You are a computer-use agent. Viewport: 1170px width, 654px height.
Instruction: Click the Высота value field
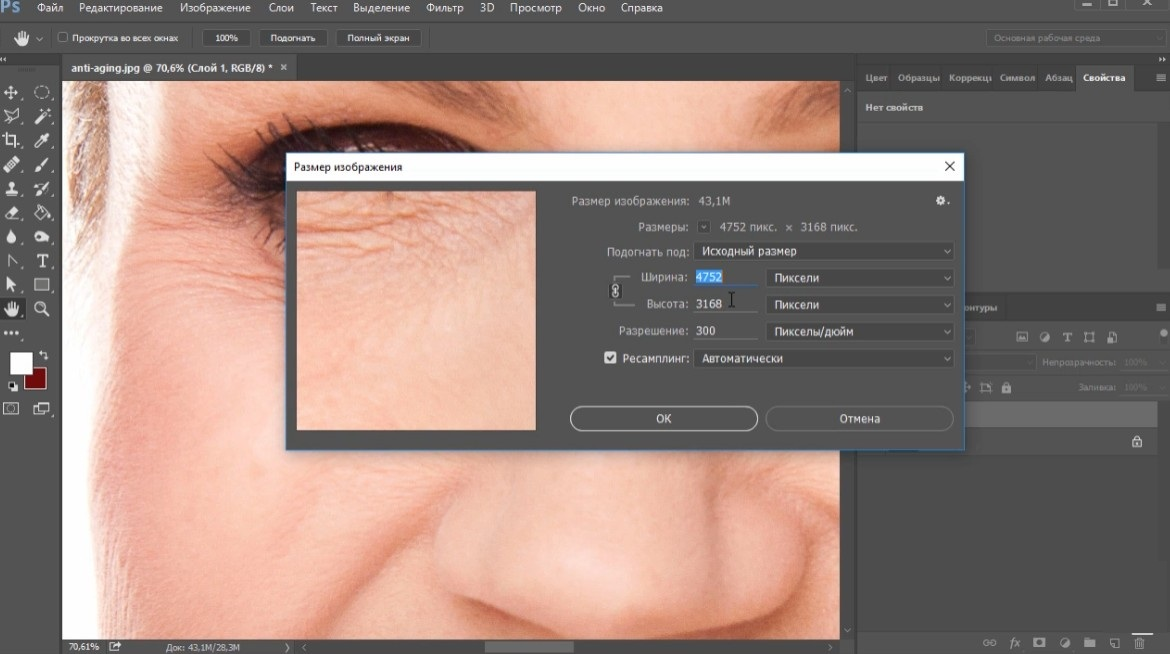click(725, 304)
